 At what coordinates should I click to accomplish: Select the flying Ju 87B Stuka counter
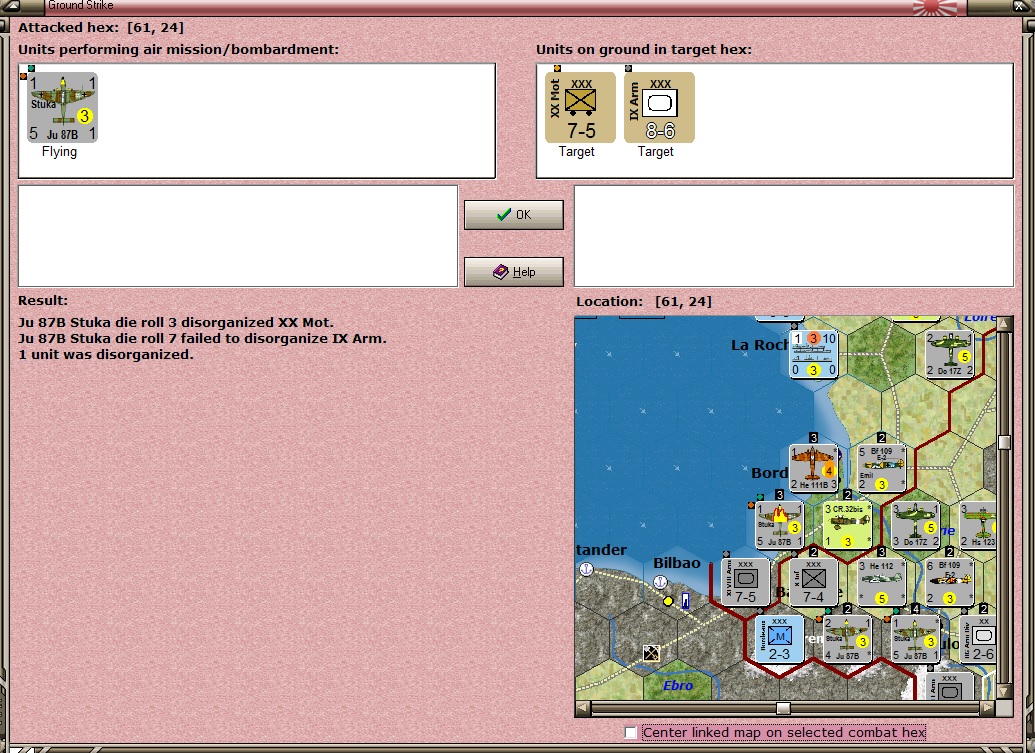[x=63, y=108]
